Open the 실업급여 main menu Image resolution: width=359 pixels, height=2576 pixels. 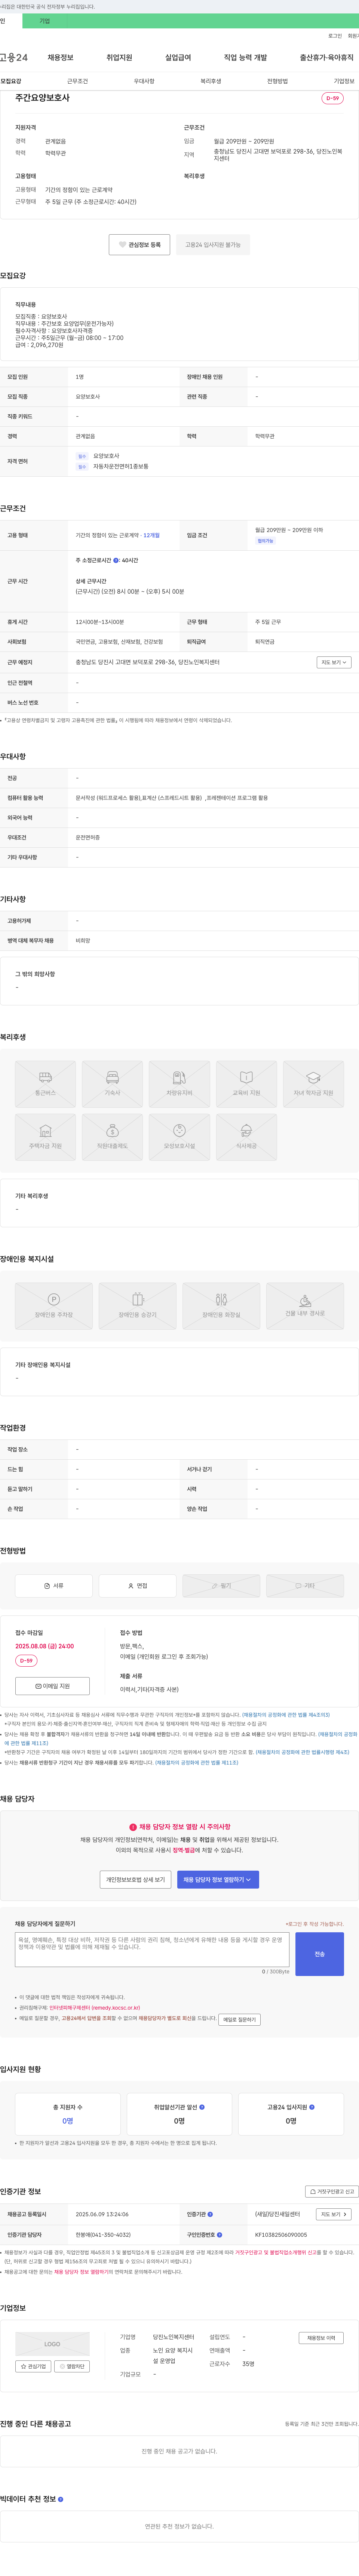[x=178, y=58]
